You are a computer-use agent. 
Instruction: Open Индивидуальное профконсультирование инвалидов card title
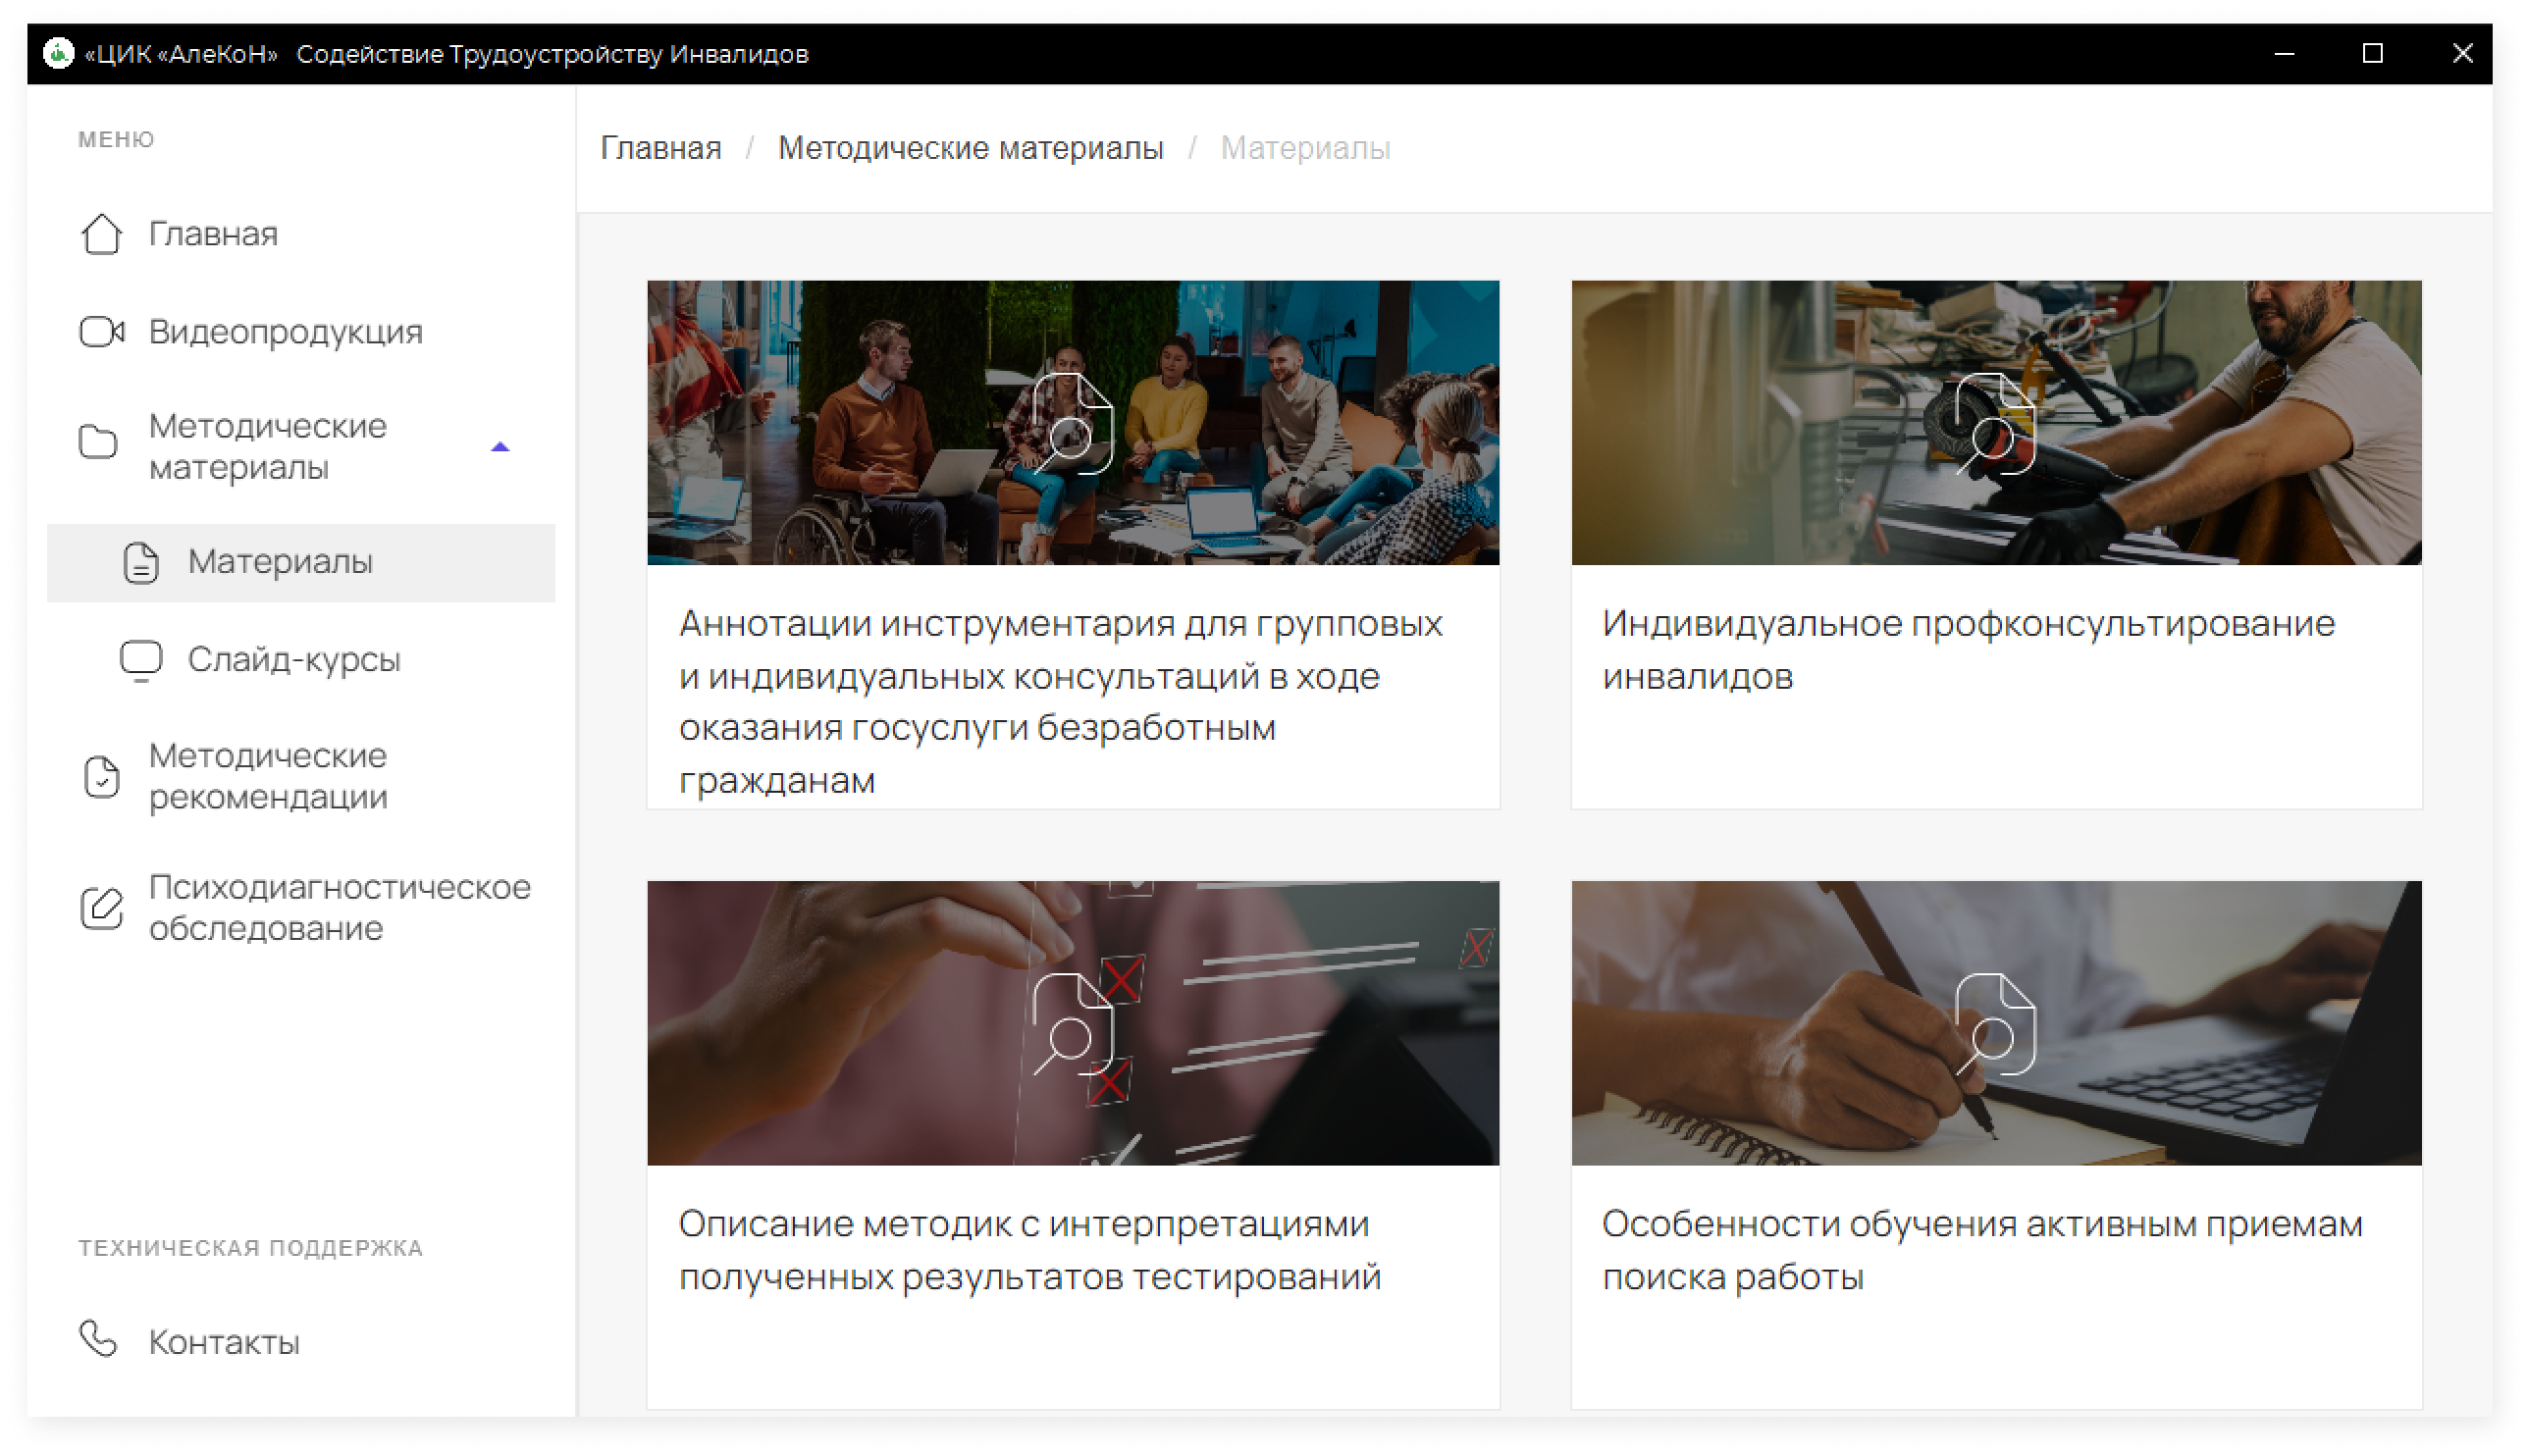pos(1967,650)
